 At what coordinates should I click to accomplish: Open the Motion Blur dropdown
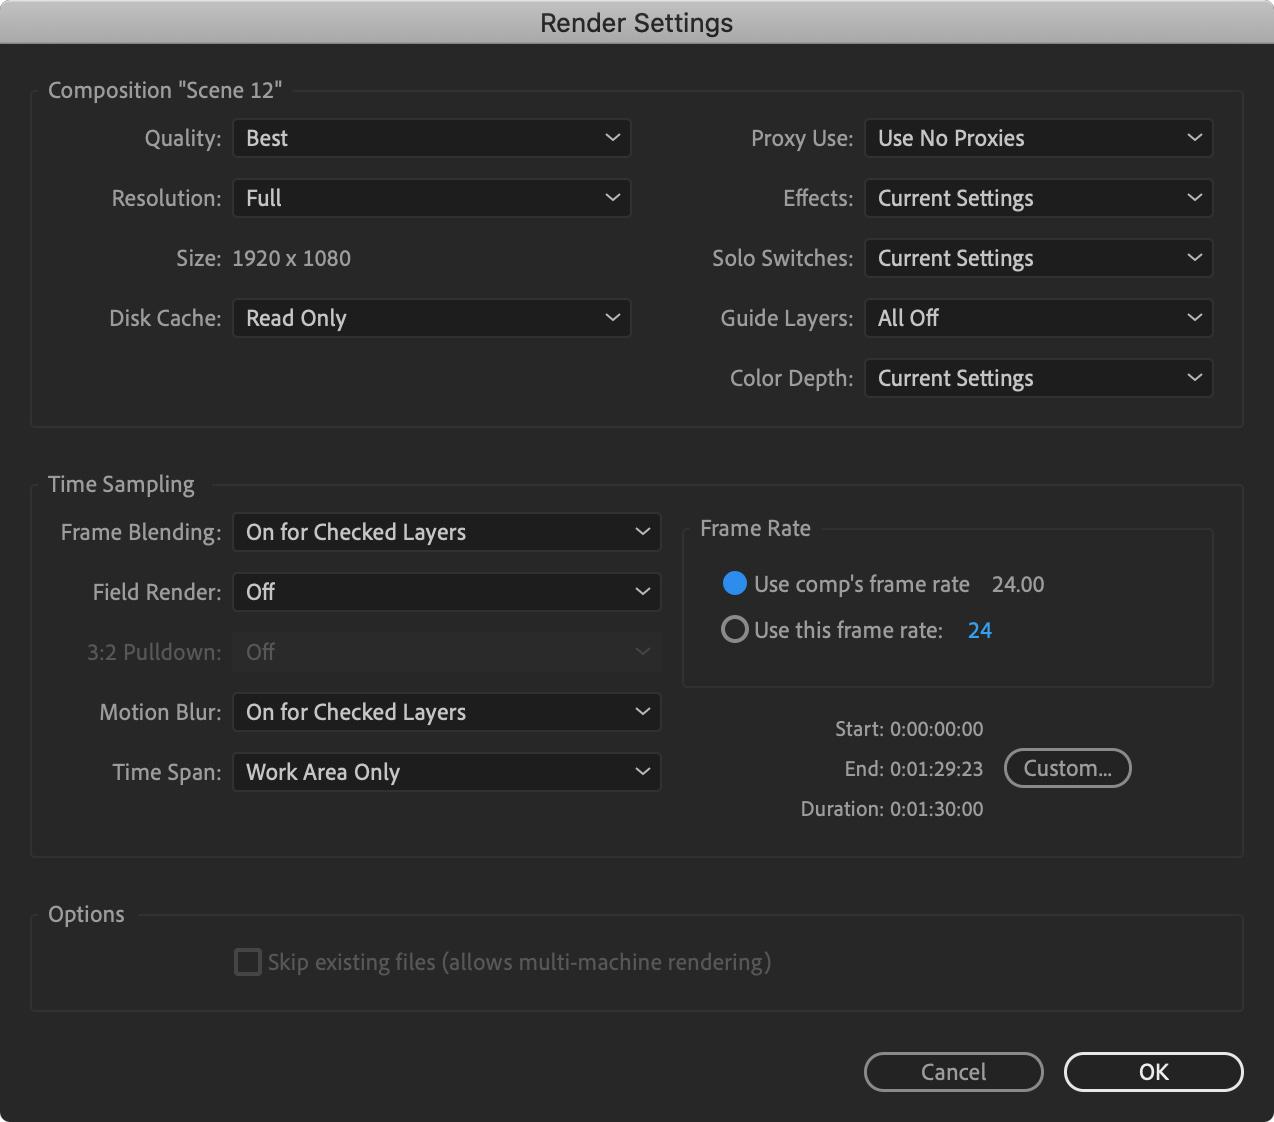[447, 712]
